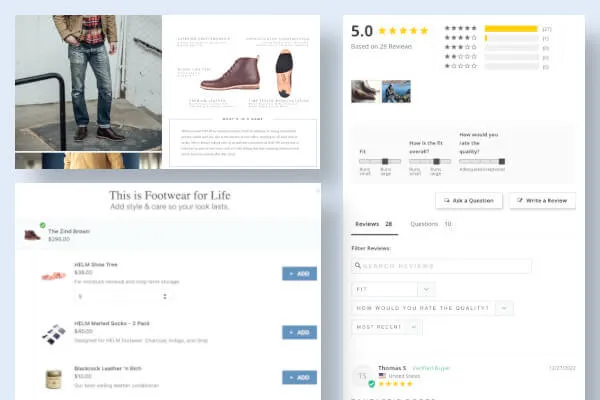Filter by three-star rating row
Screen dimensions: 600x400
pos(497,48)
